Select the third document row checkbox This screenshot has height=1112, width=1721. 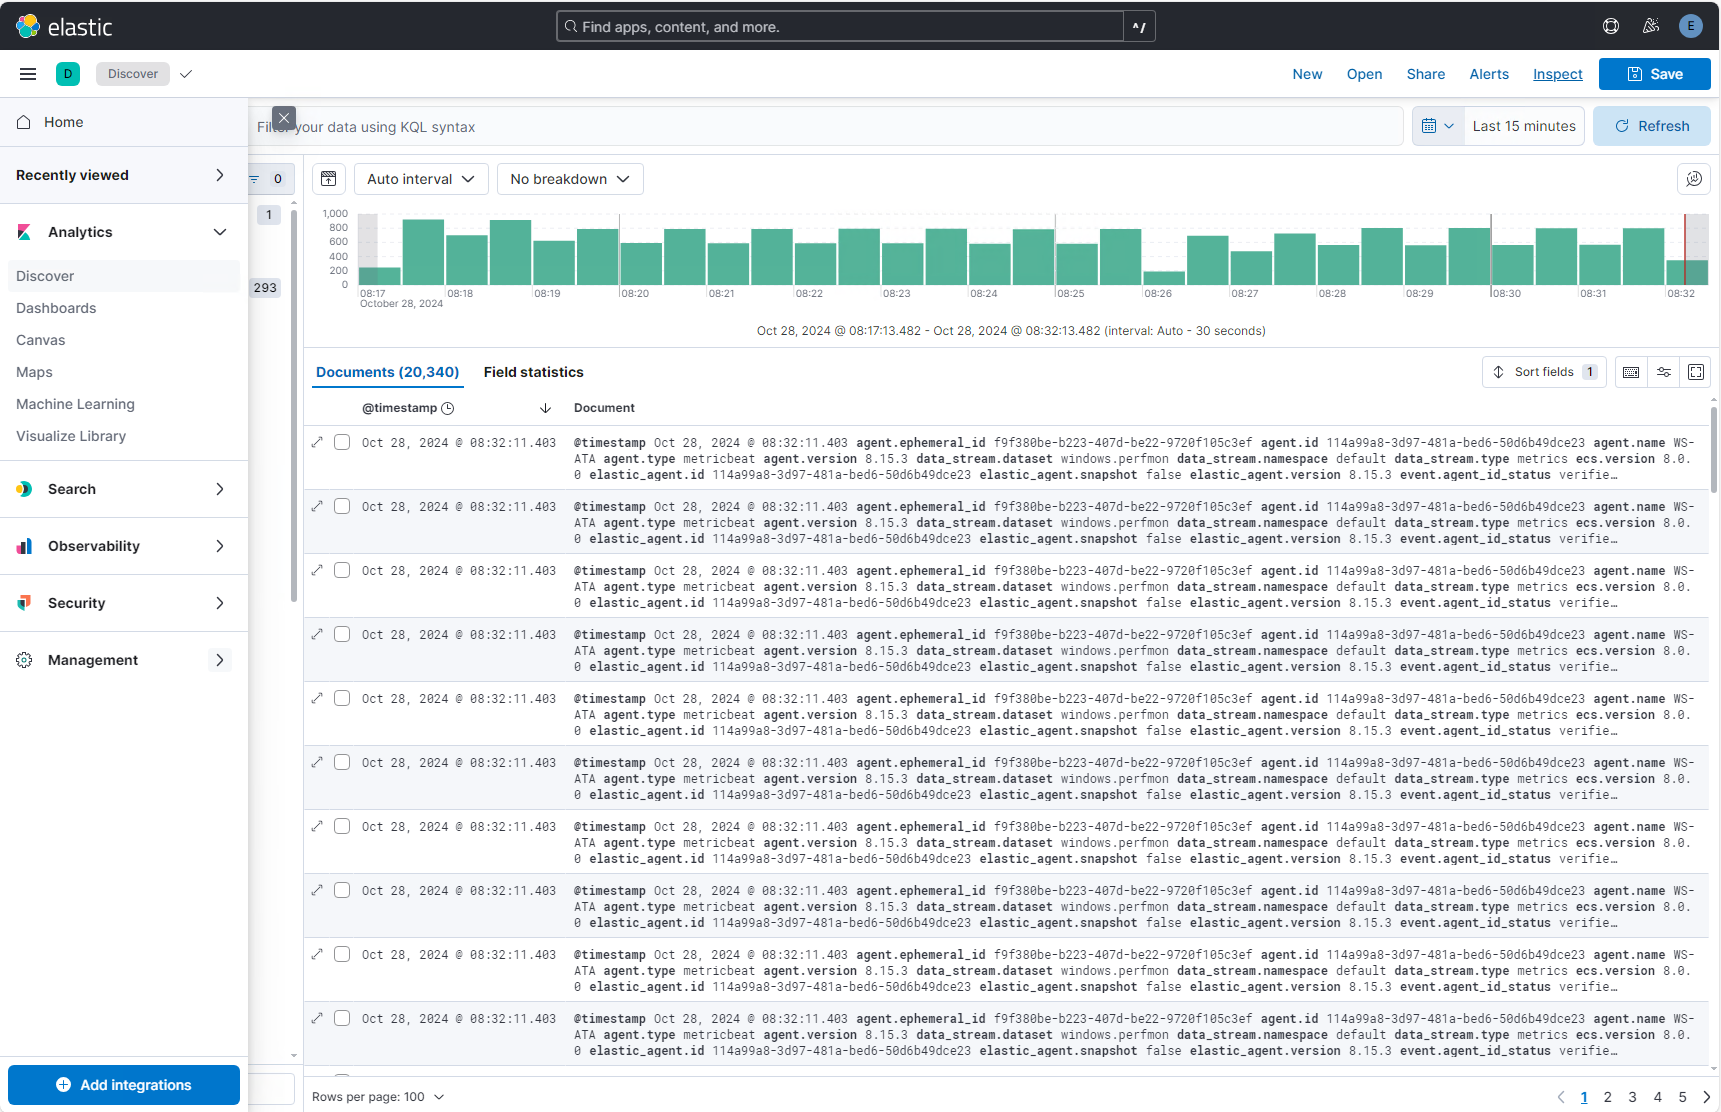[x=342, y=570]
